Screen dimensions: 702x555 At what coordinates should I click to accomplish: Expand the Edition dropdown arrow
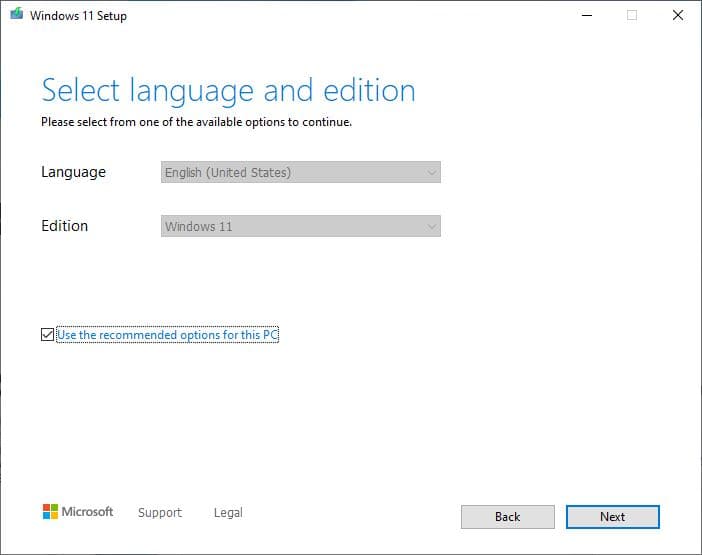431,227
